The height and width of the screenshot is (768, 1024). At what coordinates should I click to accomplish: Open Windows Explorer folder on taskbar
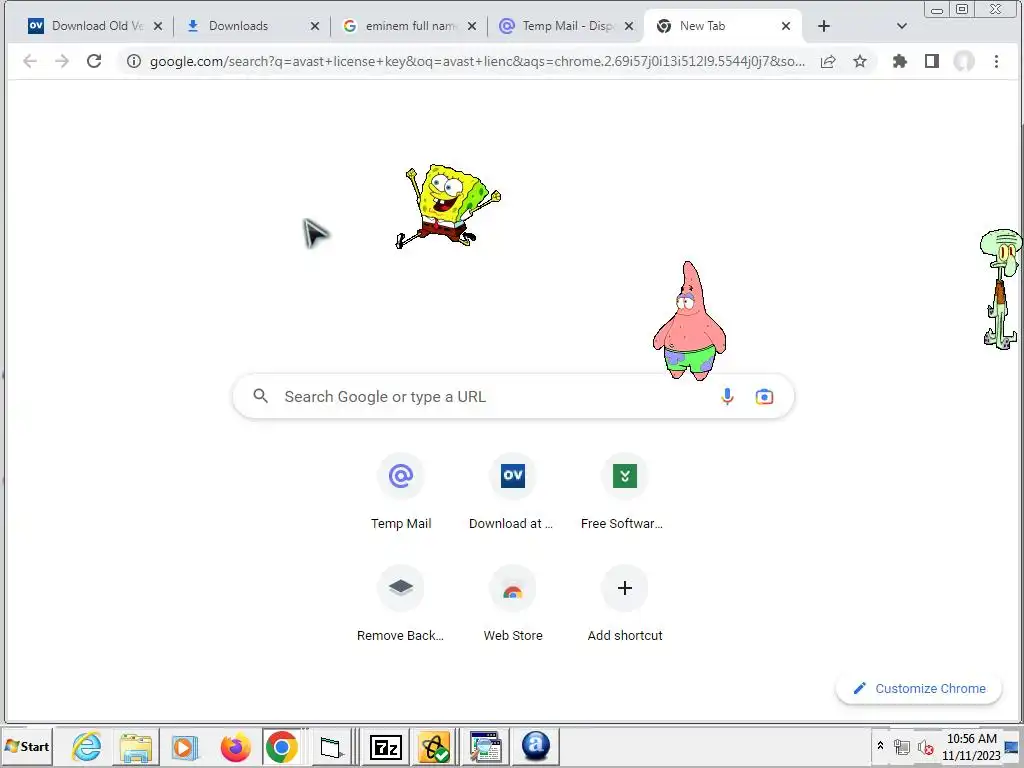136,746
